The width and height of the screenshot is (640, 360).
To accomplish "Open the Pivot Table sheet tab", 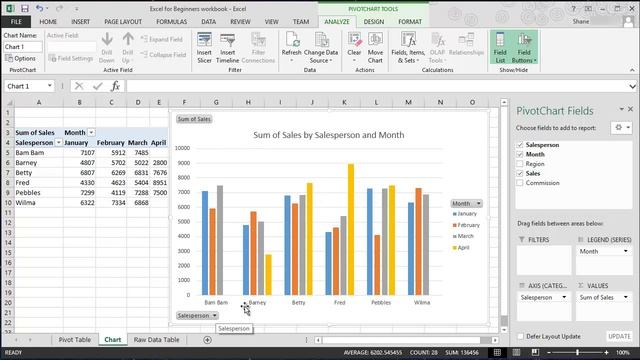I will 75,340.
